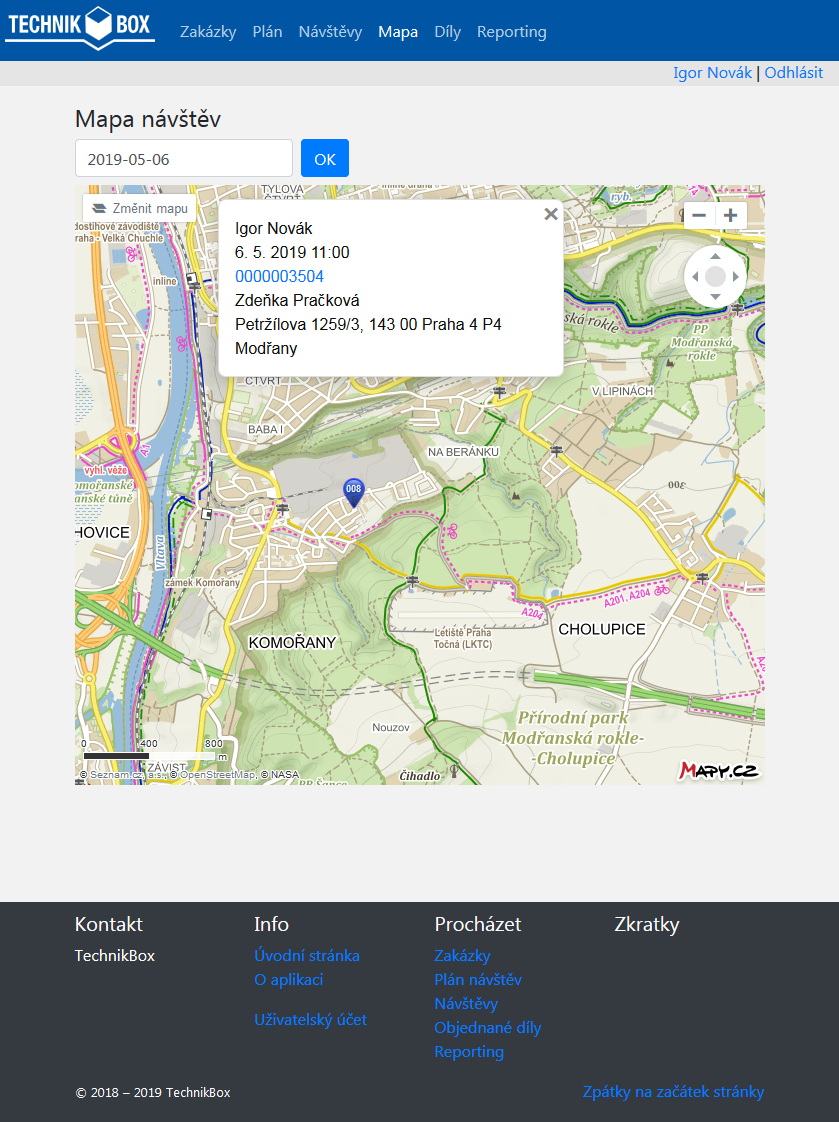Screen dimensions: 839x1122
Task: Close the visit info popup
Action: click(550, 214)
